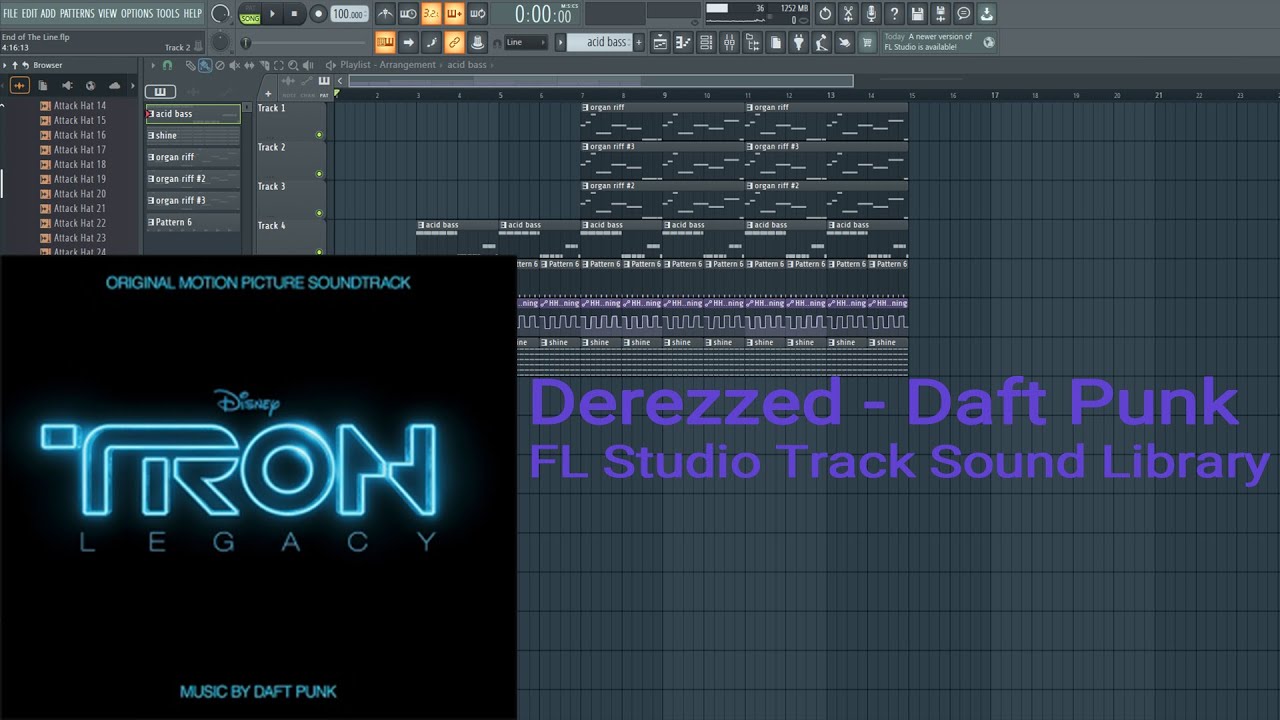The width and height of the screenshot is (1280, 720).
Task: Click the undo history circular arrow icon
Action: click(825, 14)
